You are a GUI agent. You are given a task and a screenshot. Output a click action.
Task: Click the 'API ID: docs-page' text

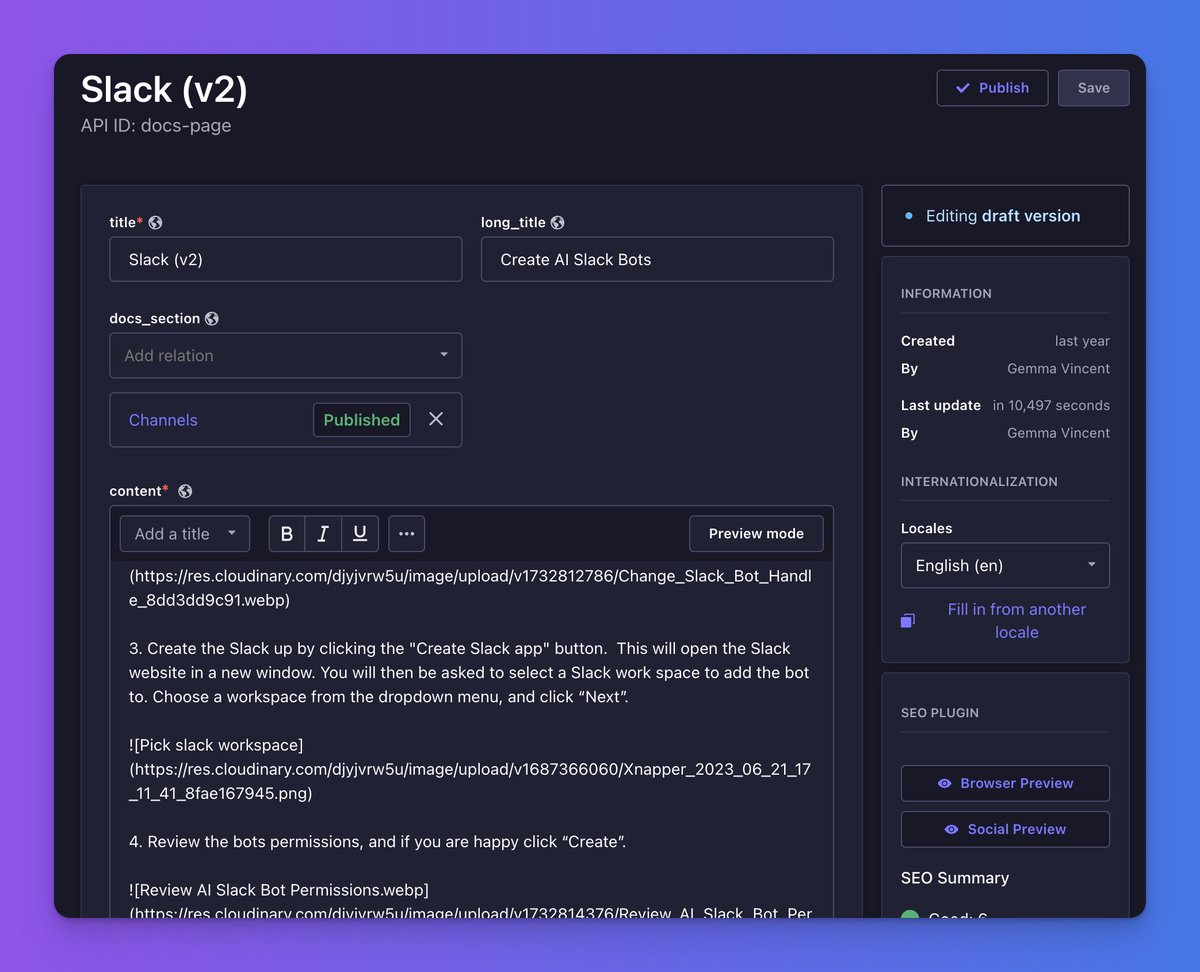[x=156, y=126]
